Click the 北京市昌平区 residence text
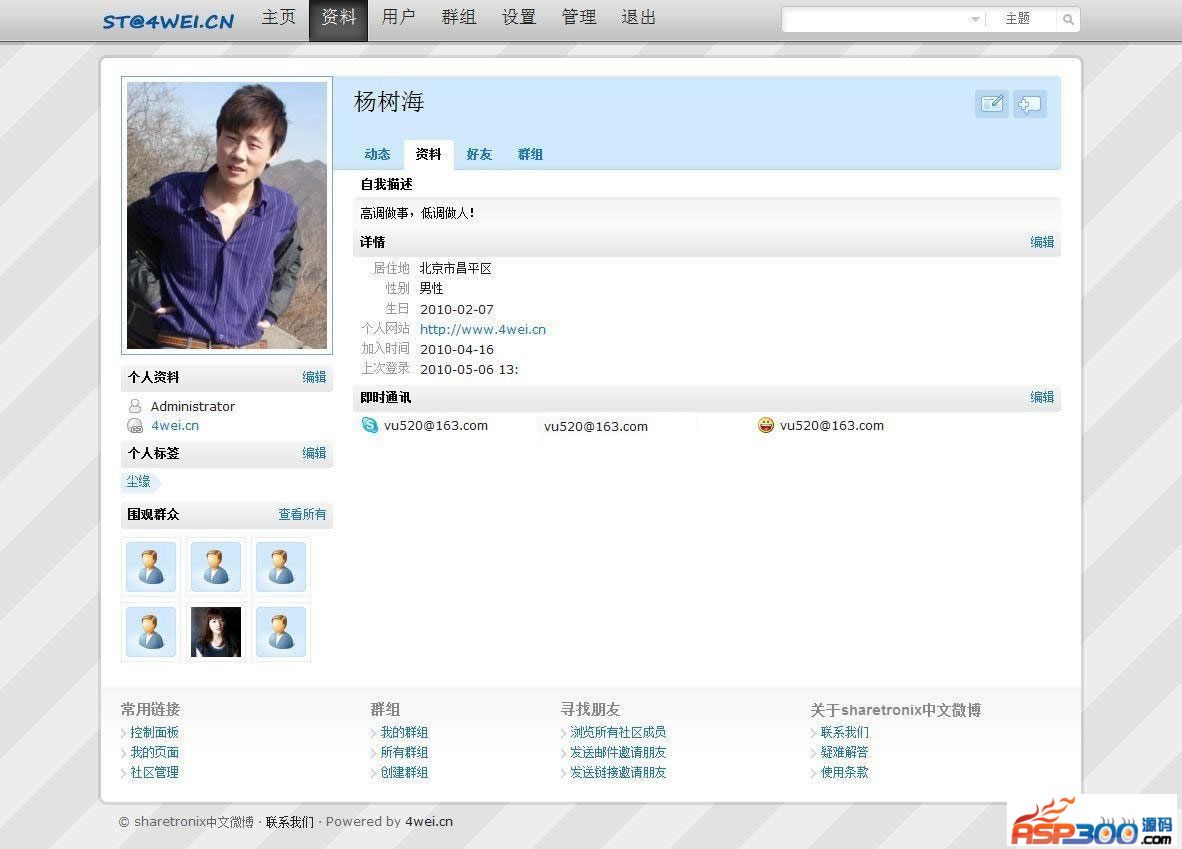This screenshot has width=1182, height=849. 455,268
